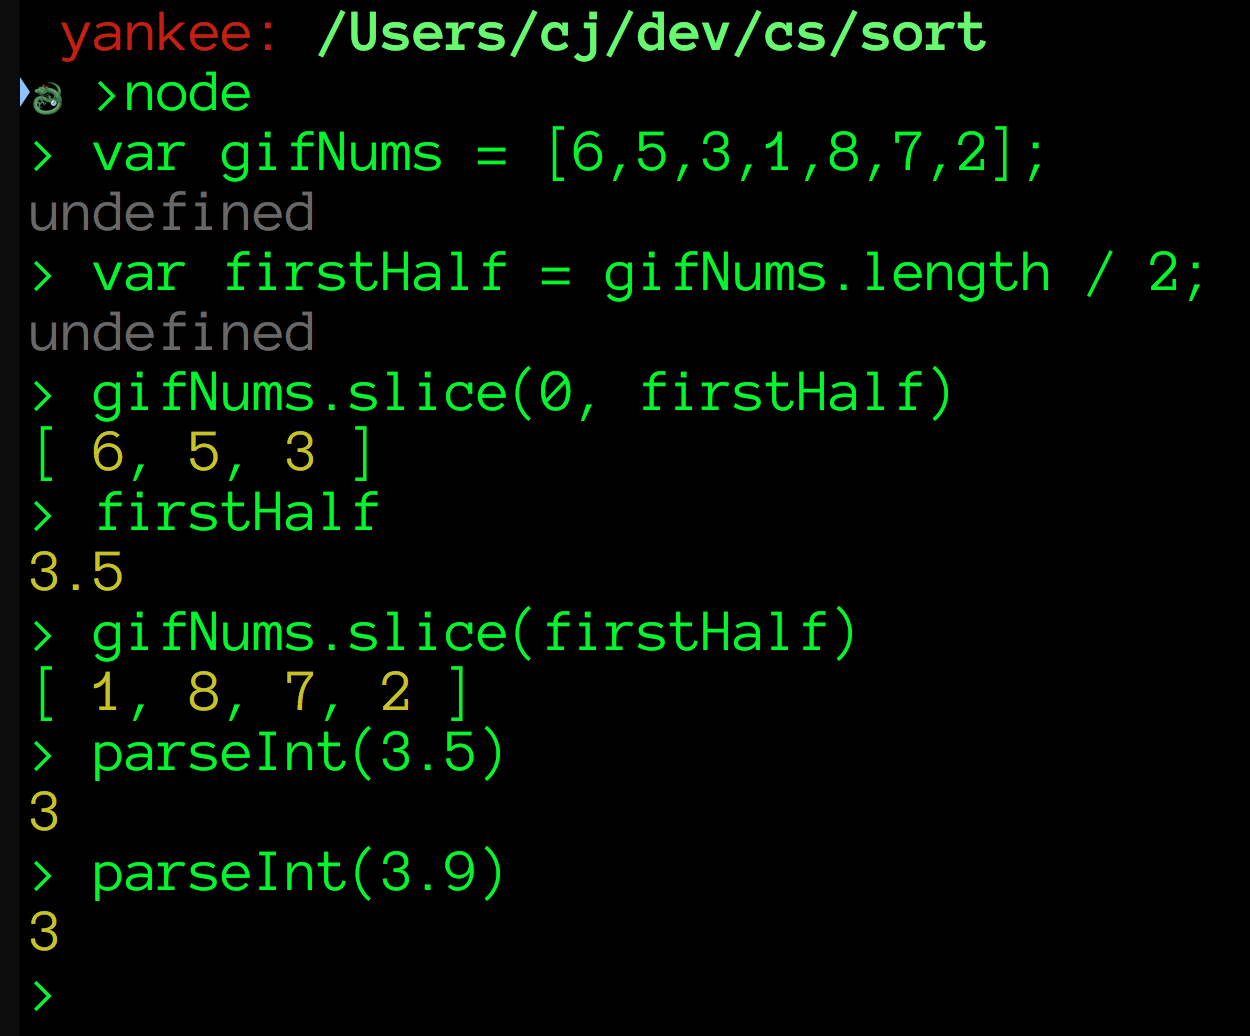Image resolution: width=1250 pixels, height=1036 pixels.
Task: Click the "gifNums.slice(0, firstHalf)" command
Action: [521, 392]
